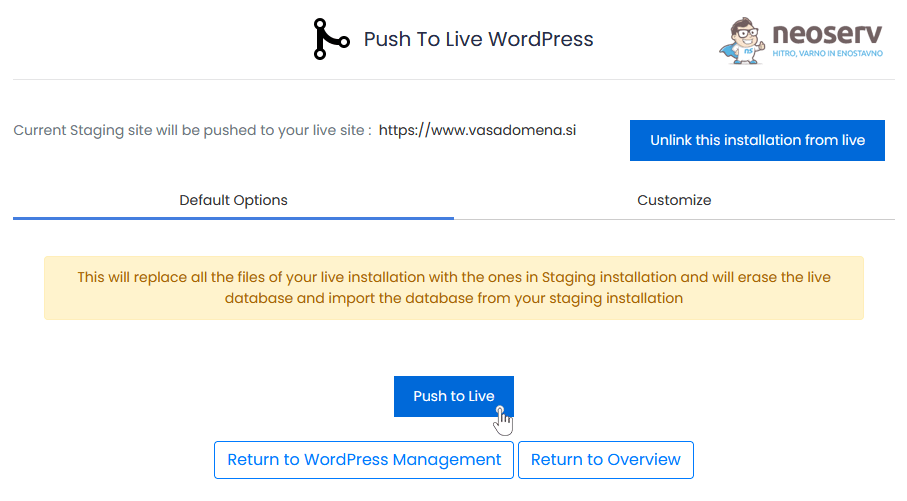Switch to the Customize tab
Viewport: 907px width, 501px height.
pos(674,200)
